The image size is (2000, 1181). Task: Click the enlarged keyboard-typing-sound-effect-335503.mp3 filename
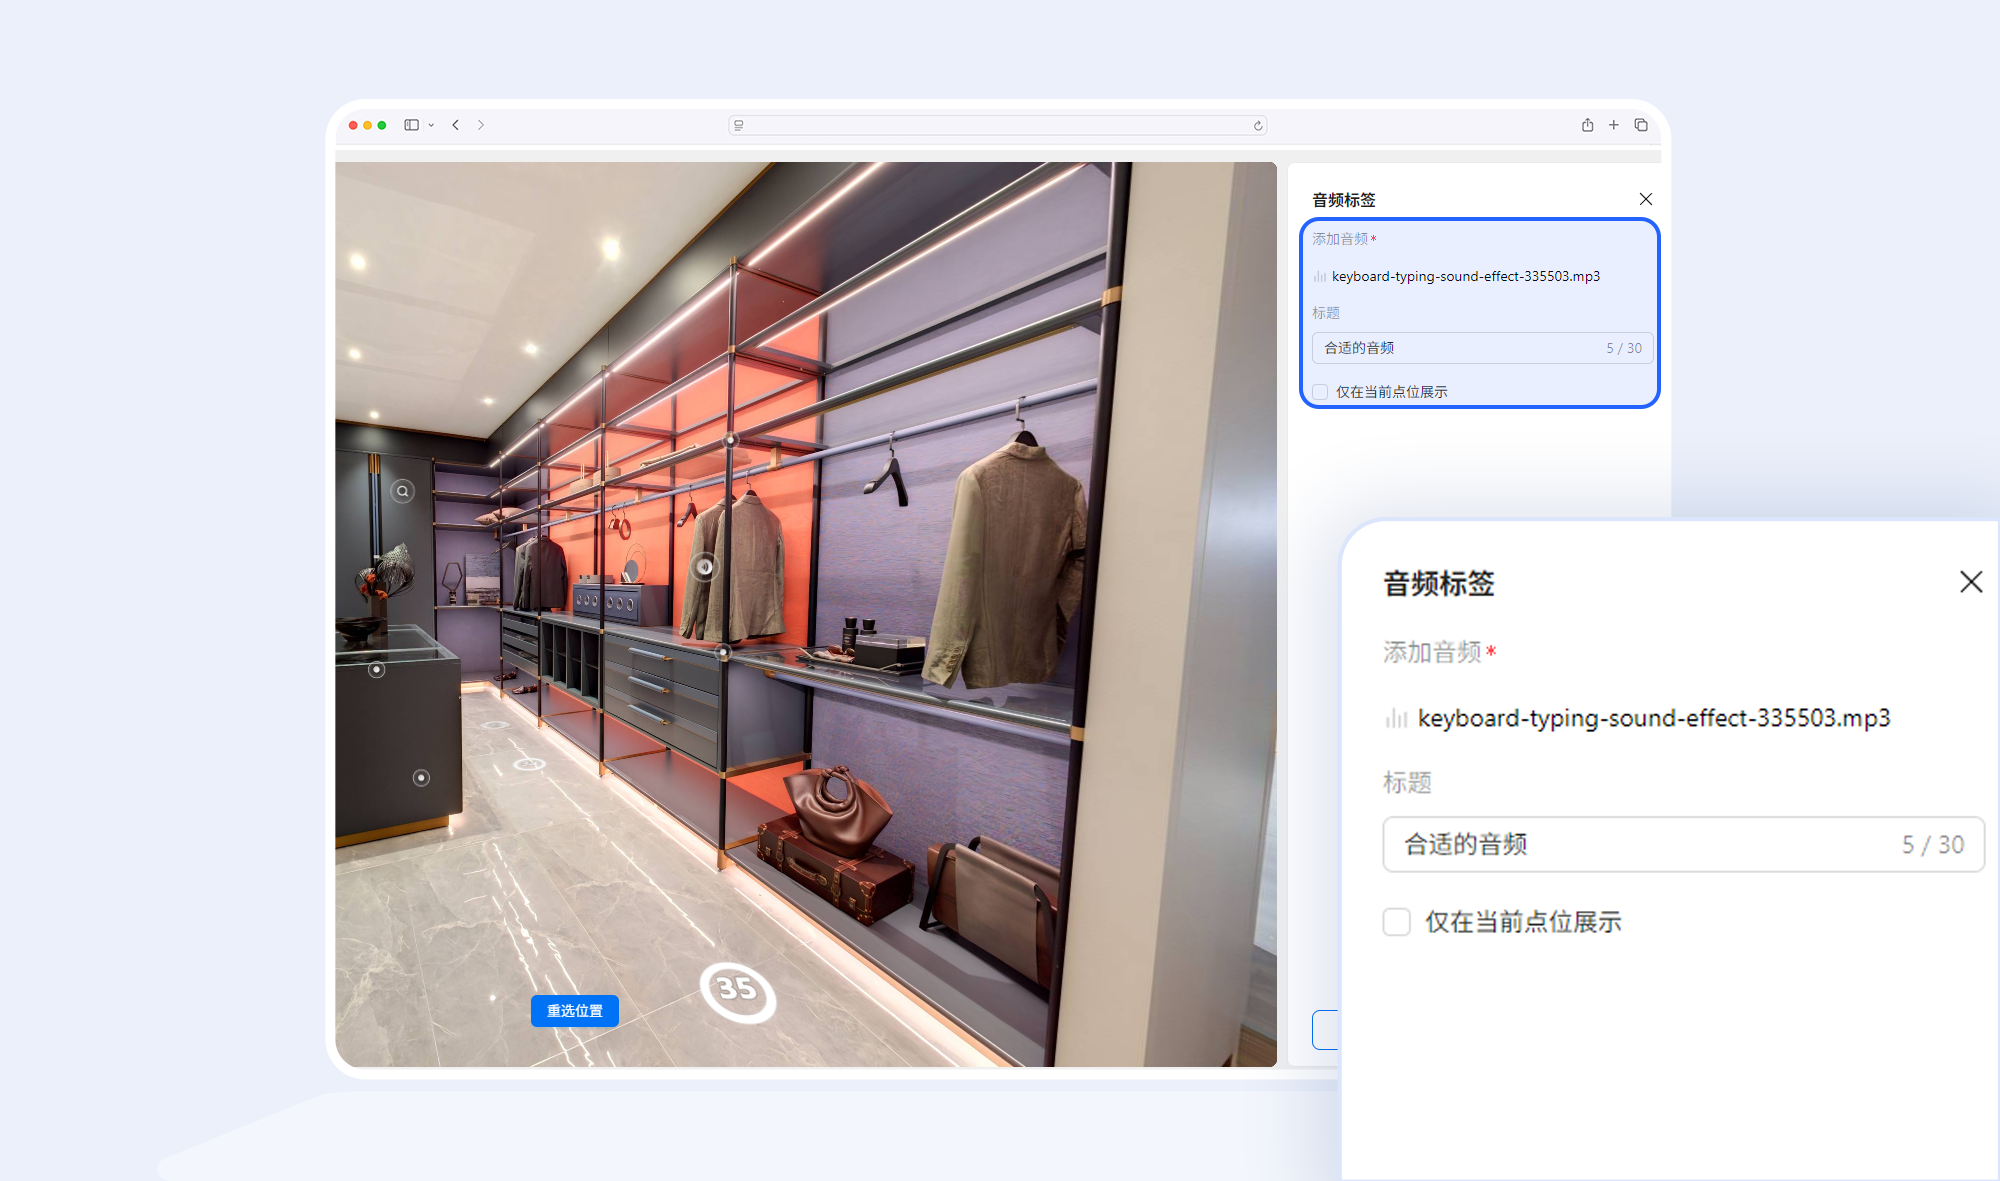1654,718
